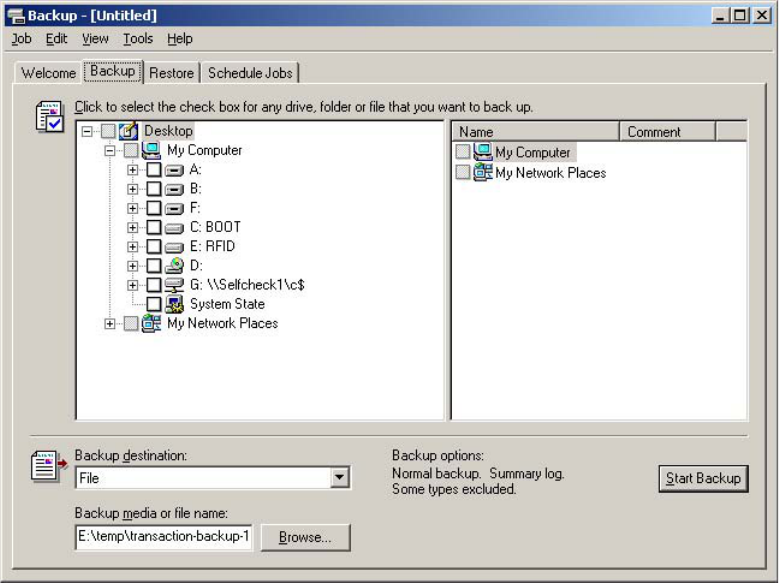The width and height of the screenshot is (779, 583).
Task: Check the B: drive checkbox
Action: click(154, 189)
